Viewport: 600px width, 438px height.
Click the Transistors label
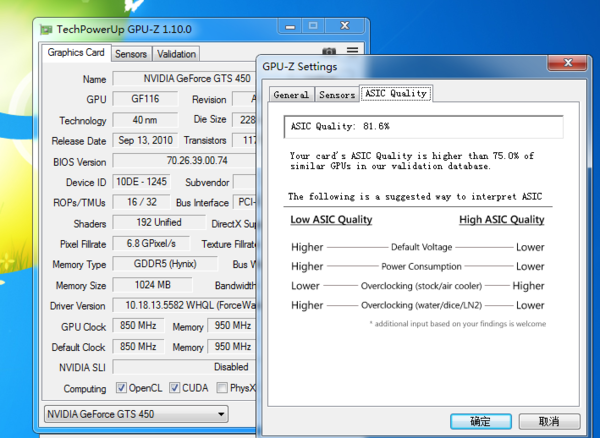(x=205, y=141)
